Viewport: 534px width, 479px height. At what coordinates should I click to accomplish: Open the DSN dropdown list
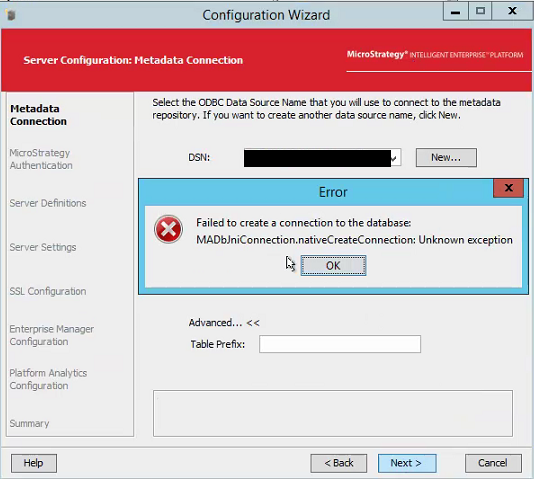[x=395, y=158]
